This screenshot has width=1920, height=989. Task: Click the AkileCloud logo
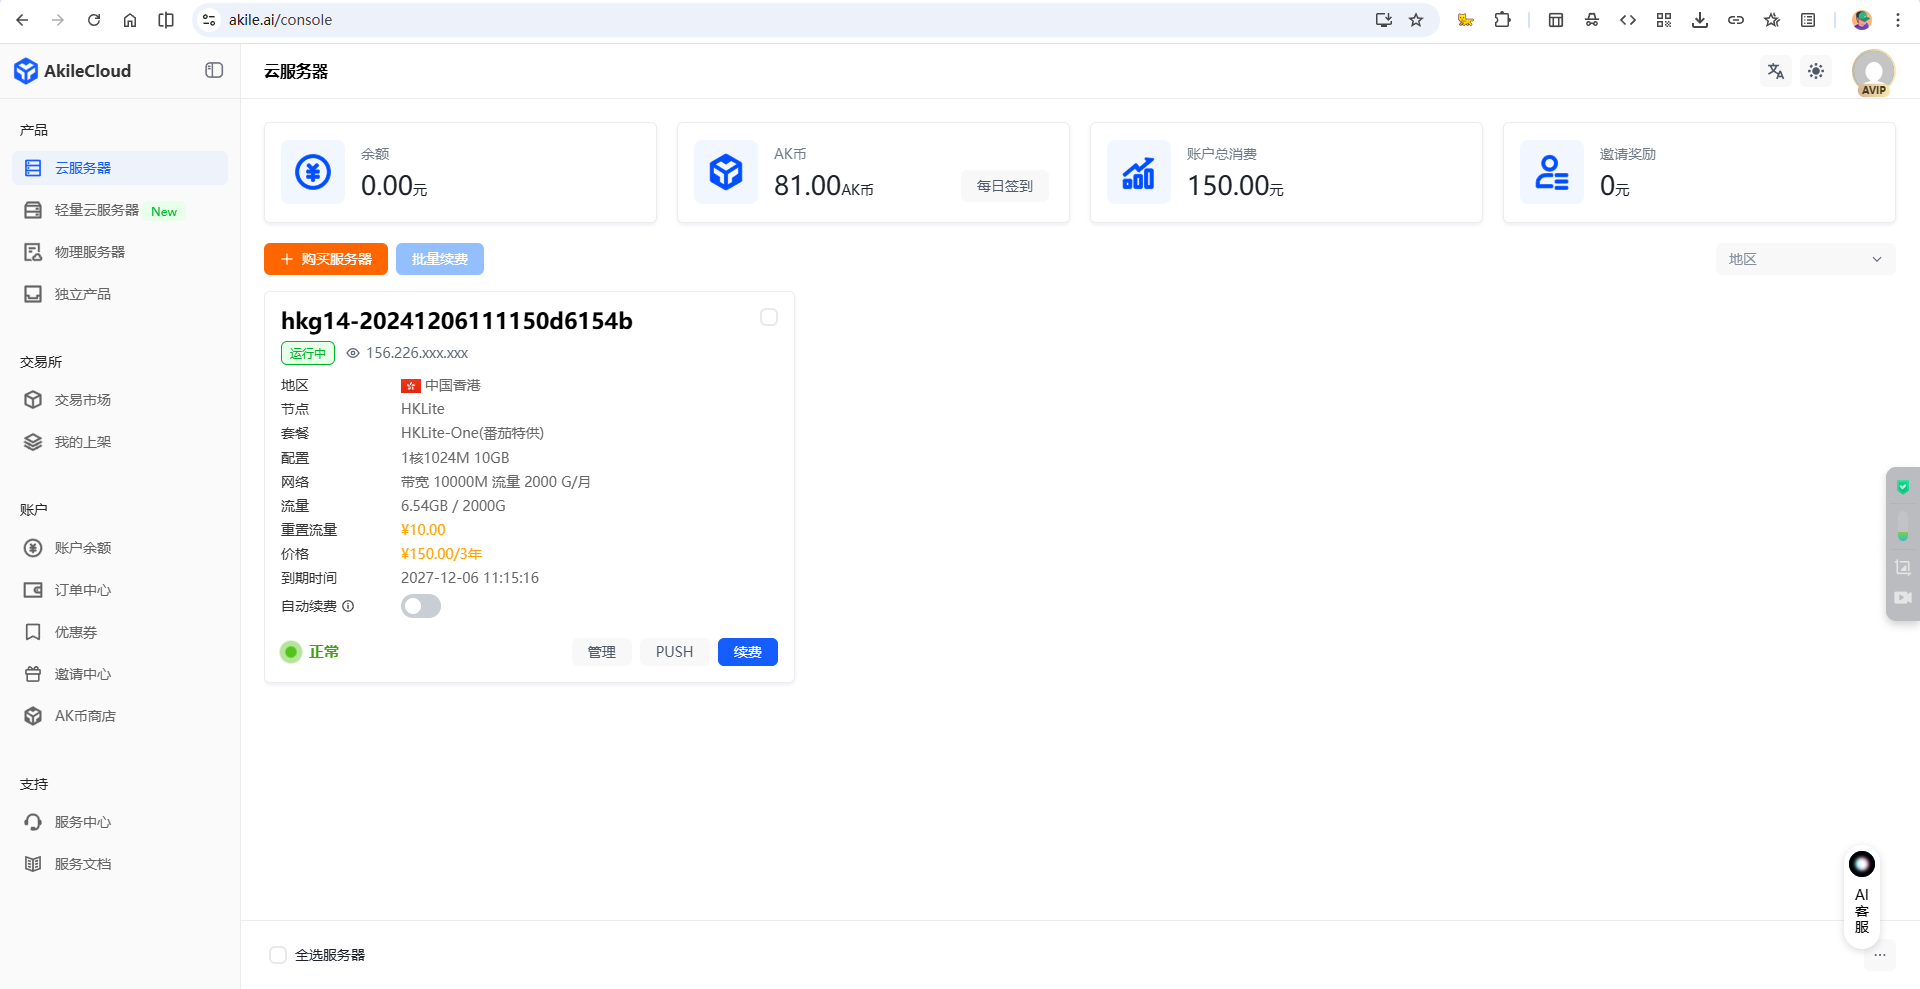tap(72, 71)
